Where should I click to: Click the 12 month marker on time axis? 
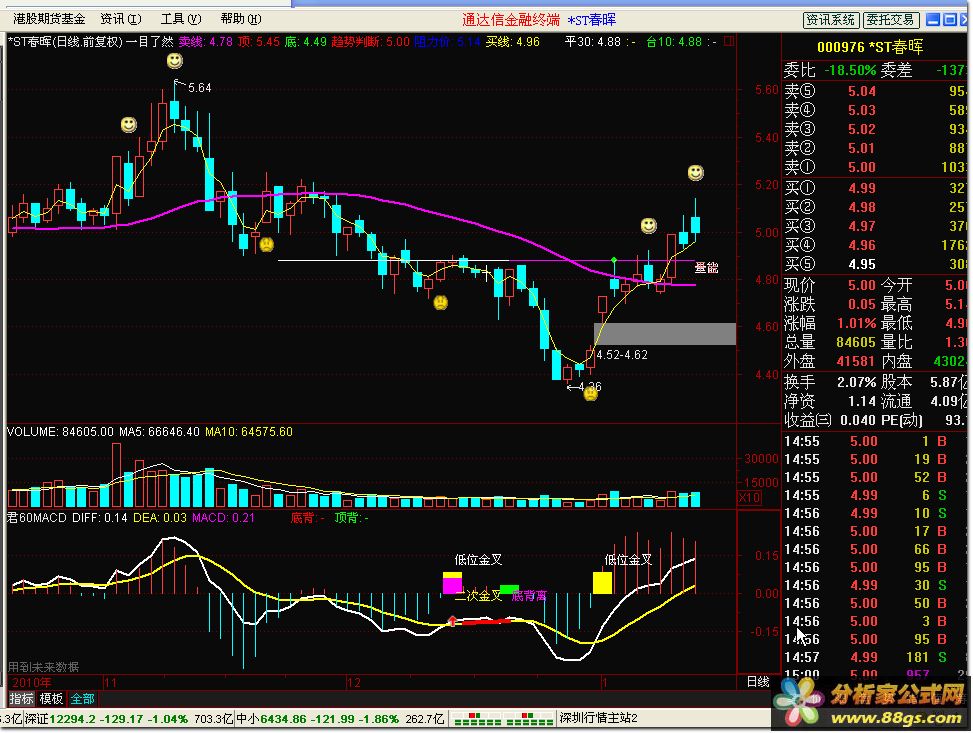354,683
